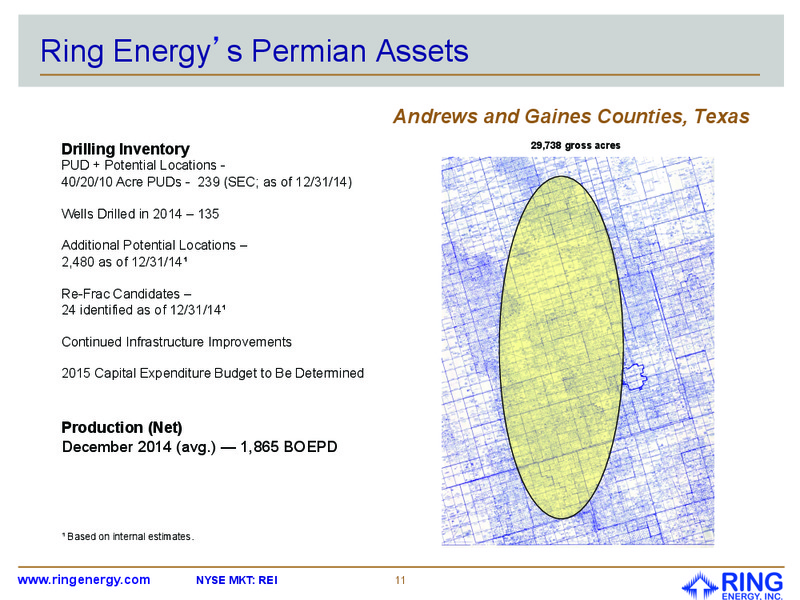Select the 'Drilling Inventory' heading

(x=126, y=149)
